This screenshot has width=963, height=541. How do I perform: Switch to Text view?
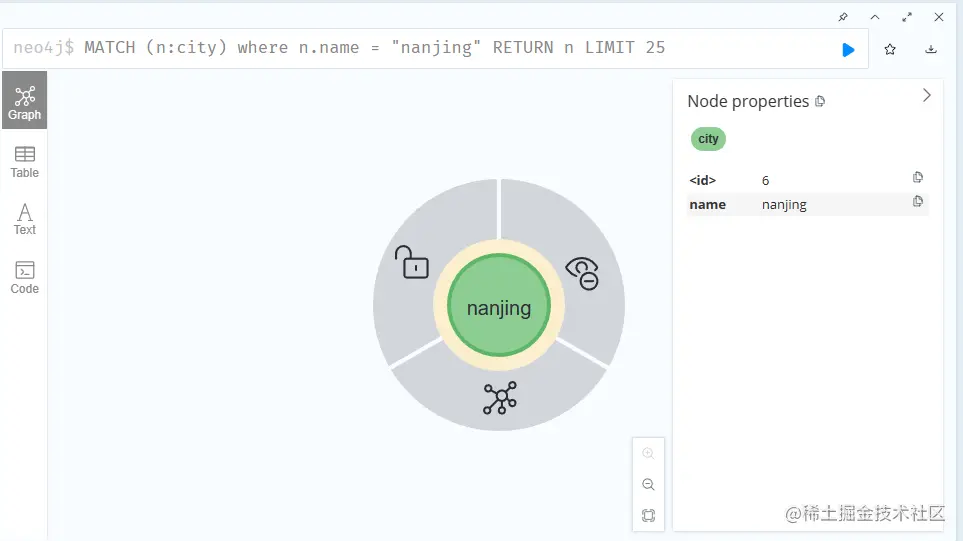coord(25,219)
